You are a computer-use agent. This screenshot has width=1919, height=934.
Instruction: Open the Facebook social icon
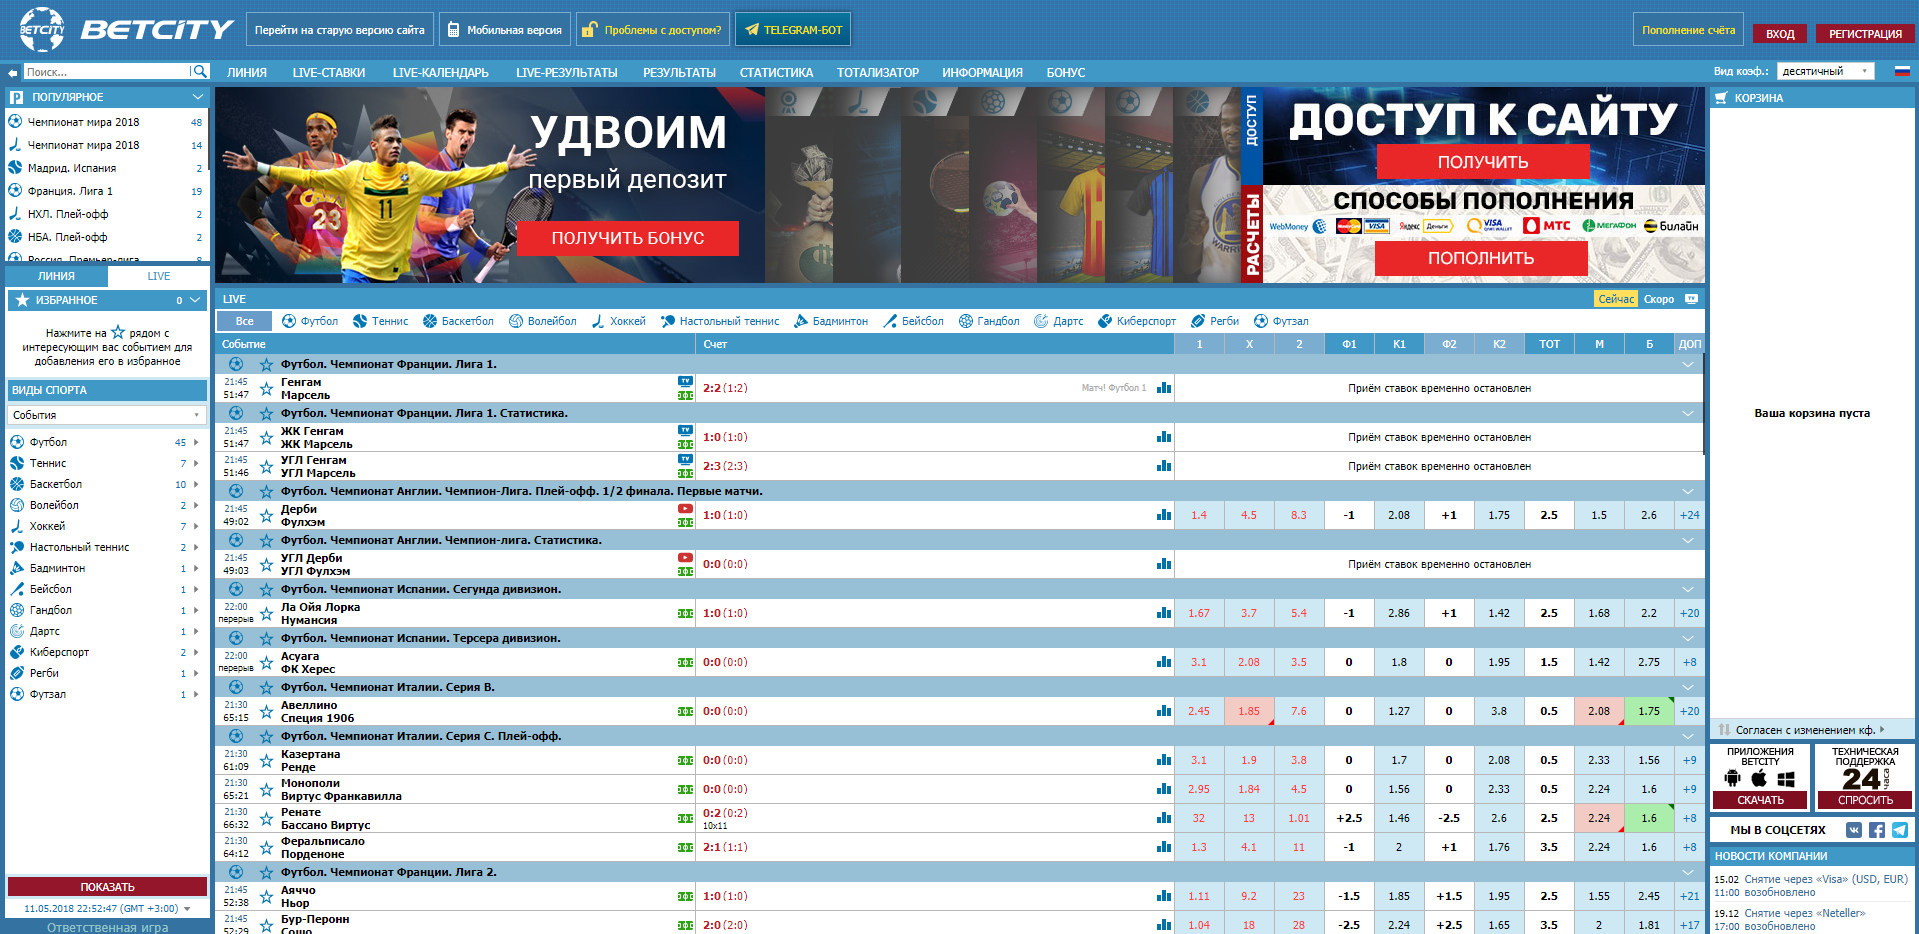pyautogui.click(x=1877, y=830)
